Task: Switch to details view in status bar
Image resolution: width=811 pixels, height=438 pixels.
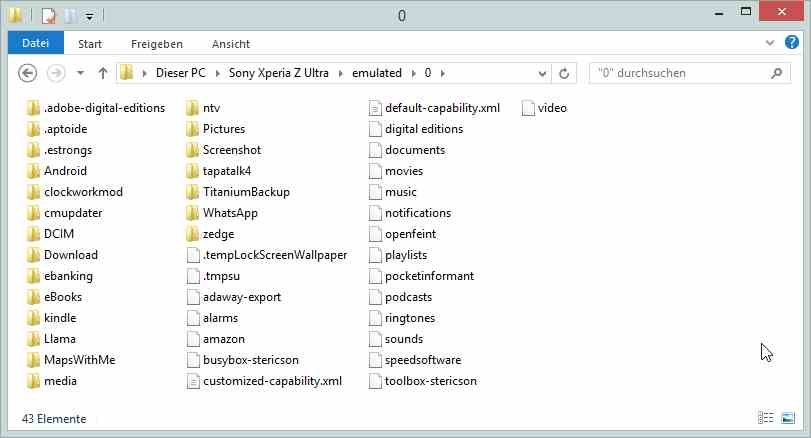Action: coord(765,418)
